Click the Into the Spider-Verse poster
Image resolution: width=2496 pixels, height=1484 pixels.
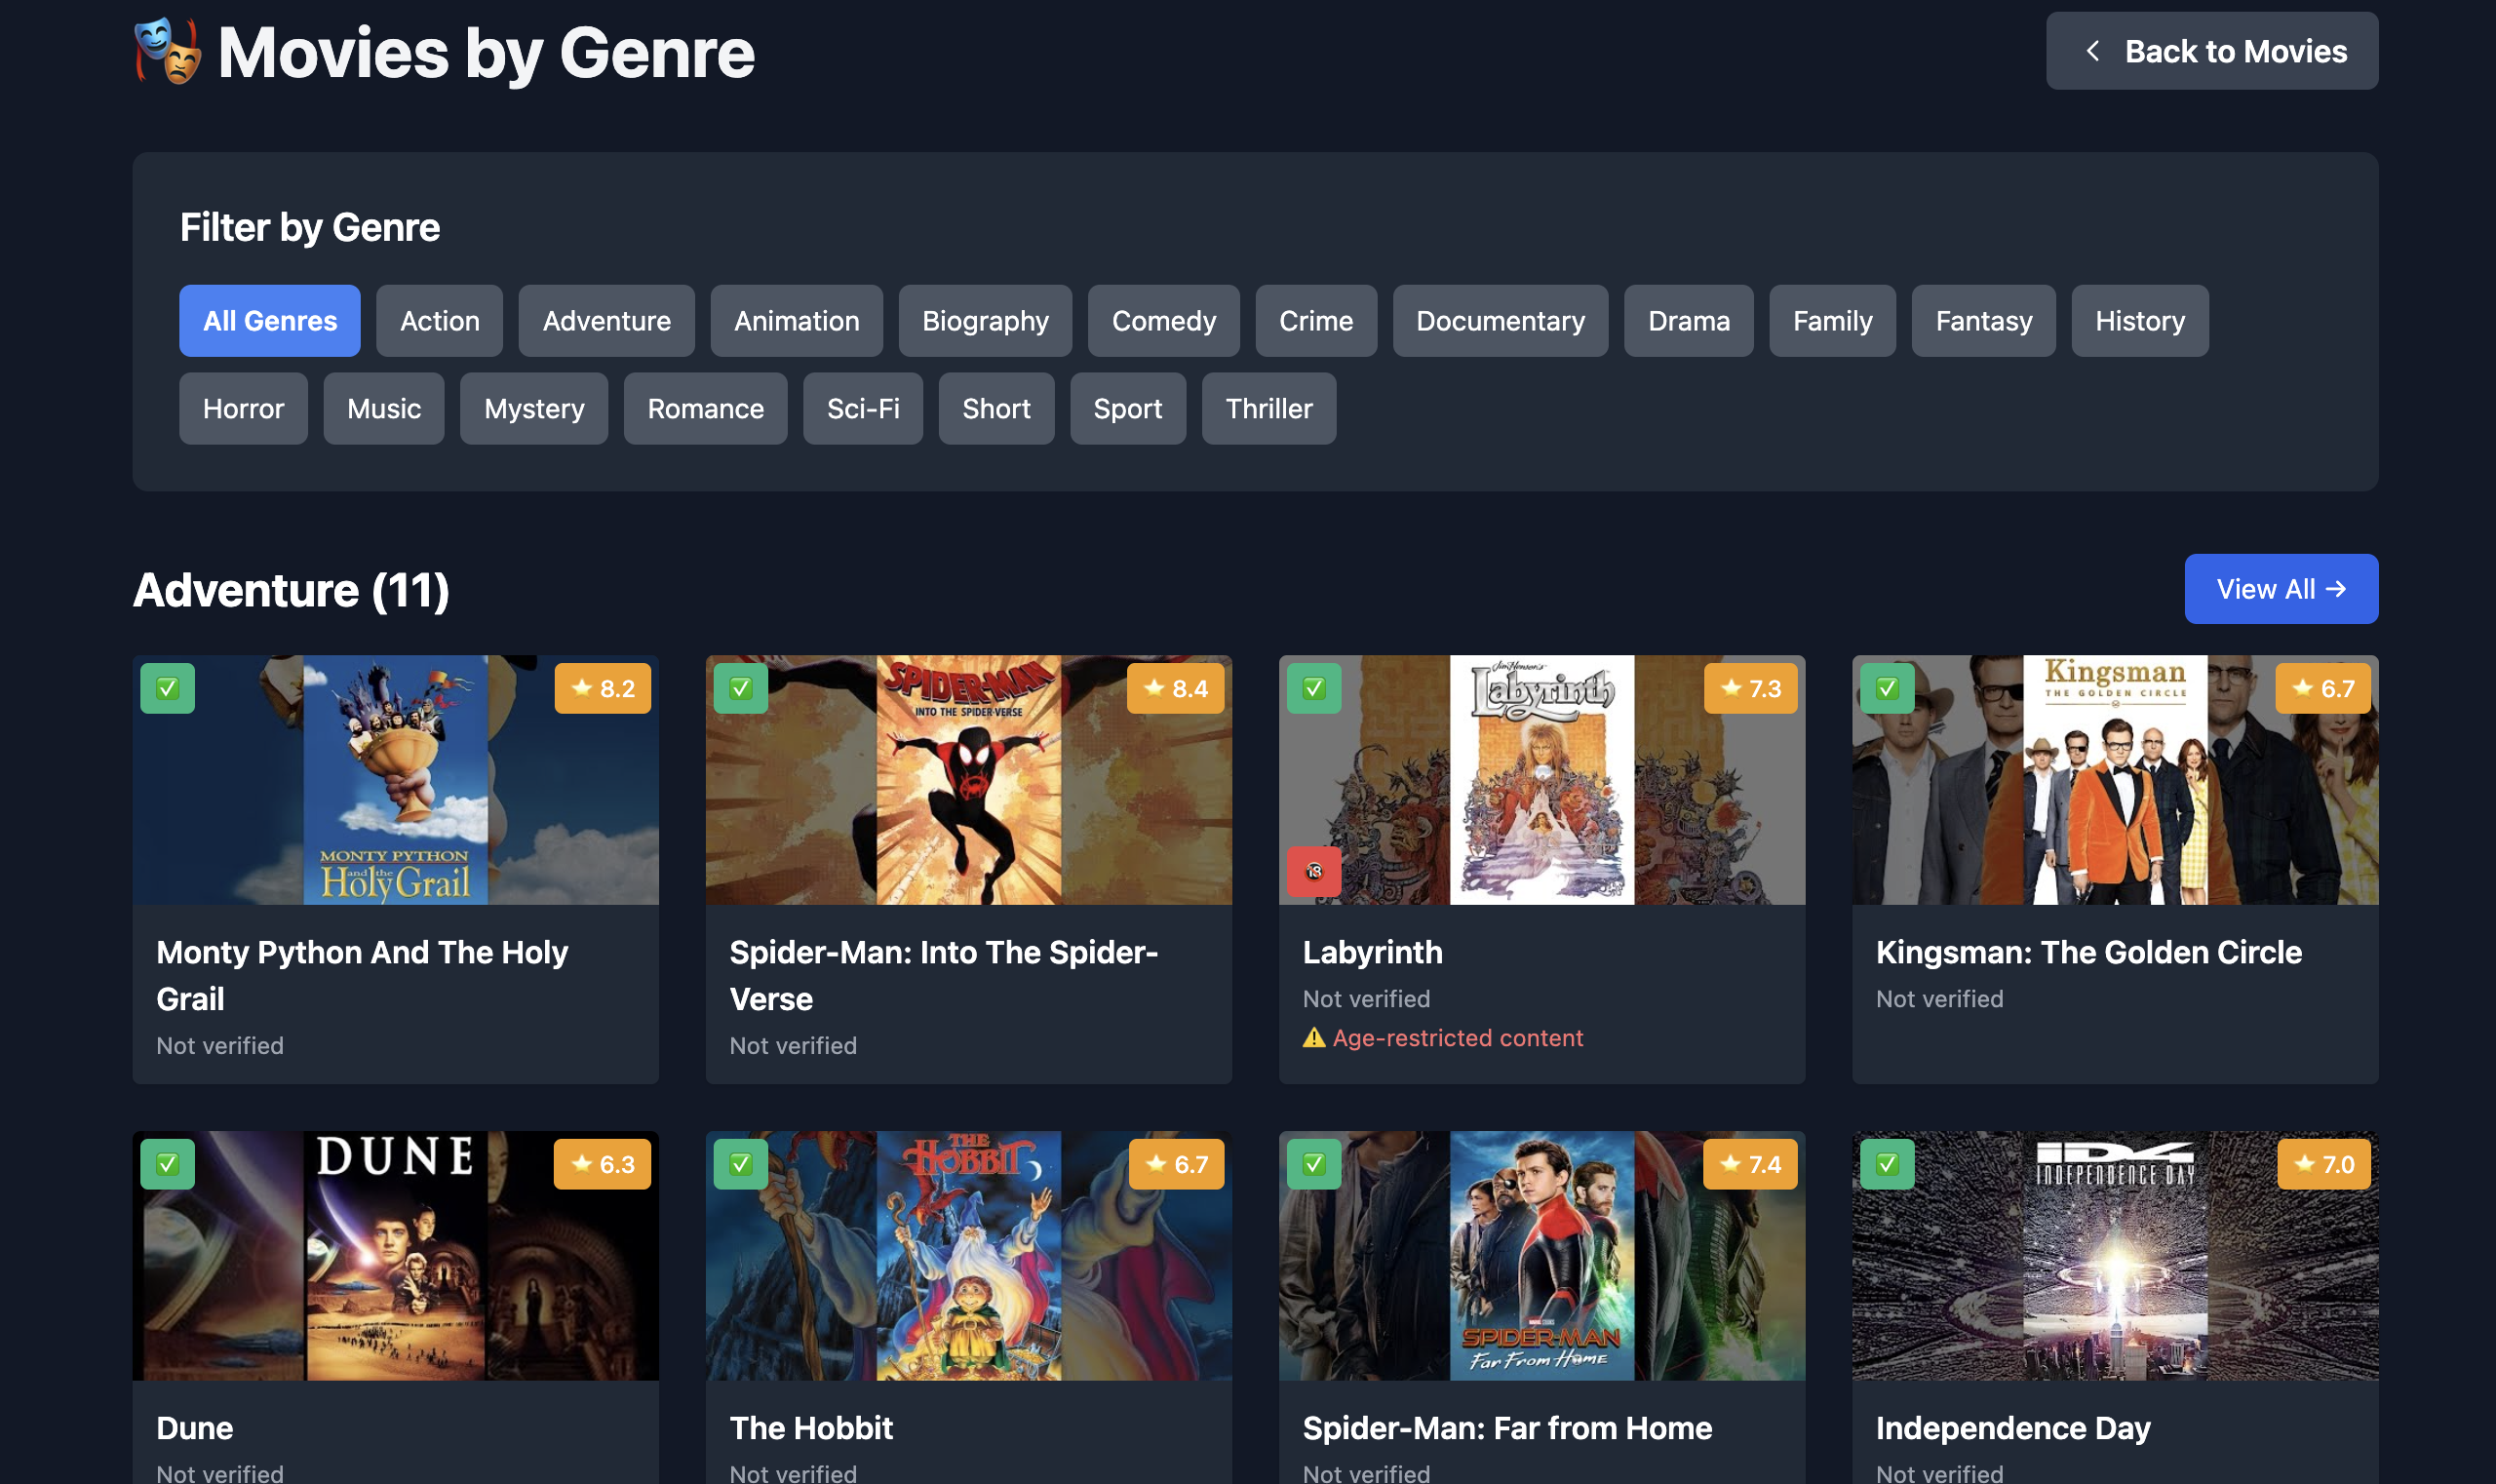pyautogui.click(x=969, y=780)
